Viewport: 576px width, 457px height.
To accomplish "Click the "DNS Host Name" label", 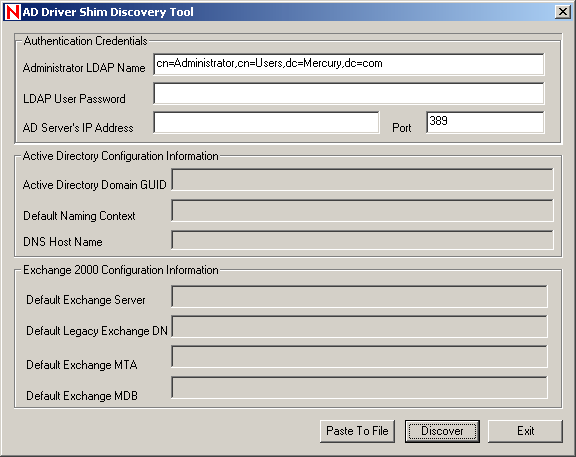I will click(x=62, y=242).
